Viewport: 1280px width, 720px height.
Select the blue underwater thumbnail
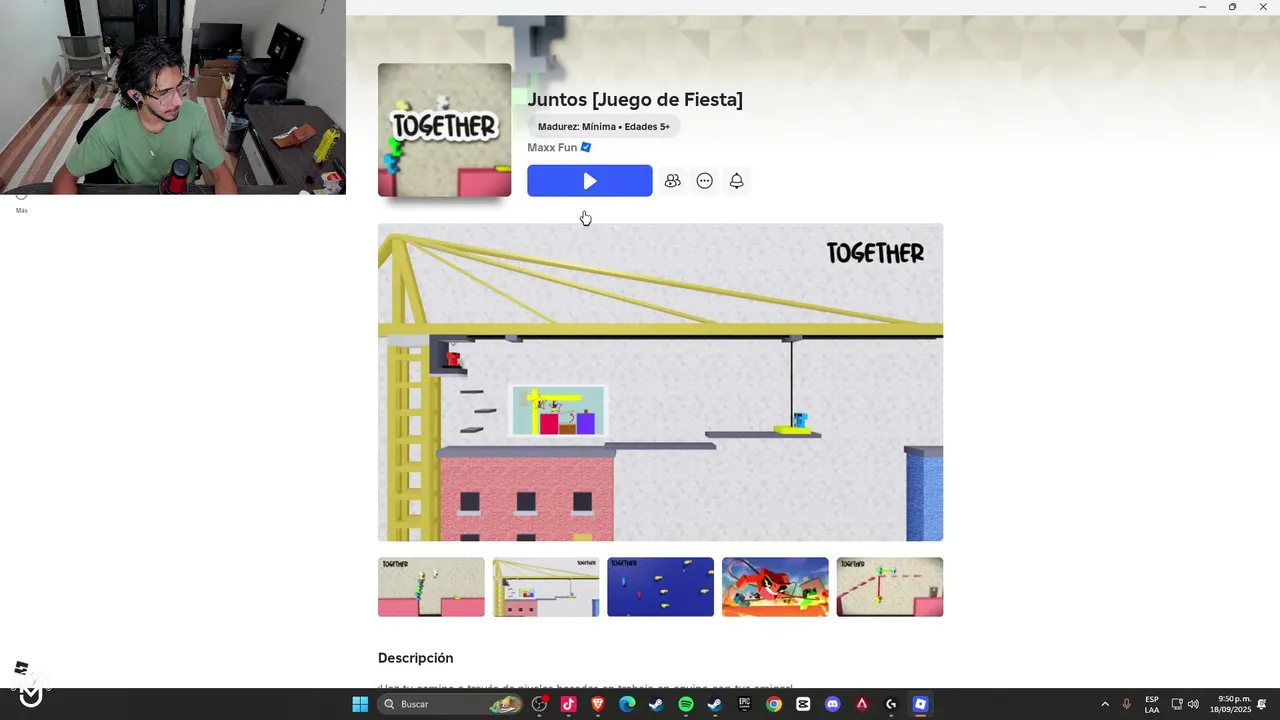click(x=660, y=587)
